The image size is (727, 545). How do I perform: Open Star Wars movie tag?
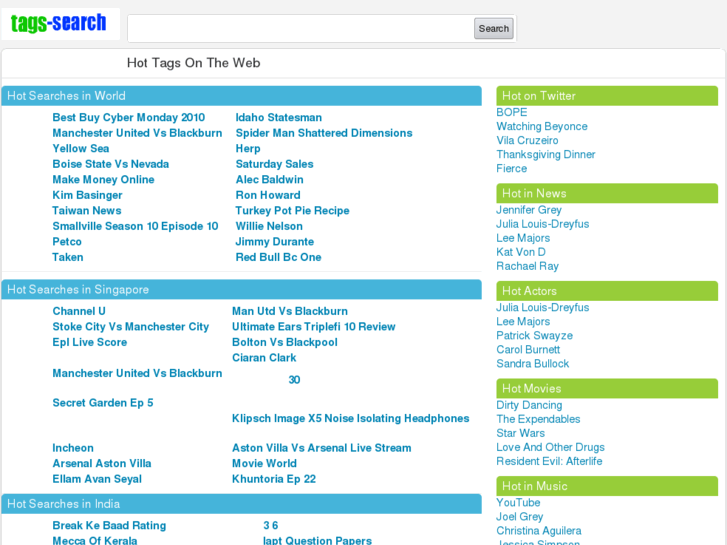pos(521,433)
